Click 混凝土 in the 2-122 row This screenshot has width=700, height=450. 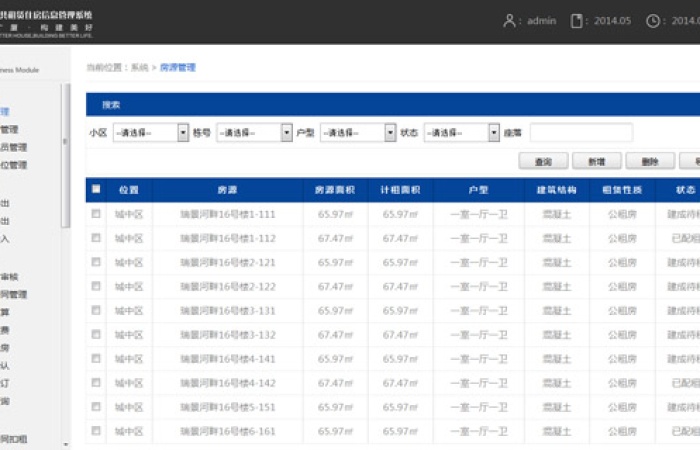[x=557, y=287]
